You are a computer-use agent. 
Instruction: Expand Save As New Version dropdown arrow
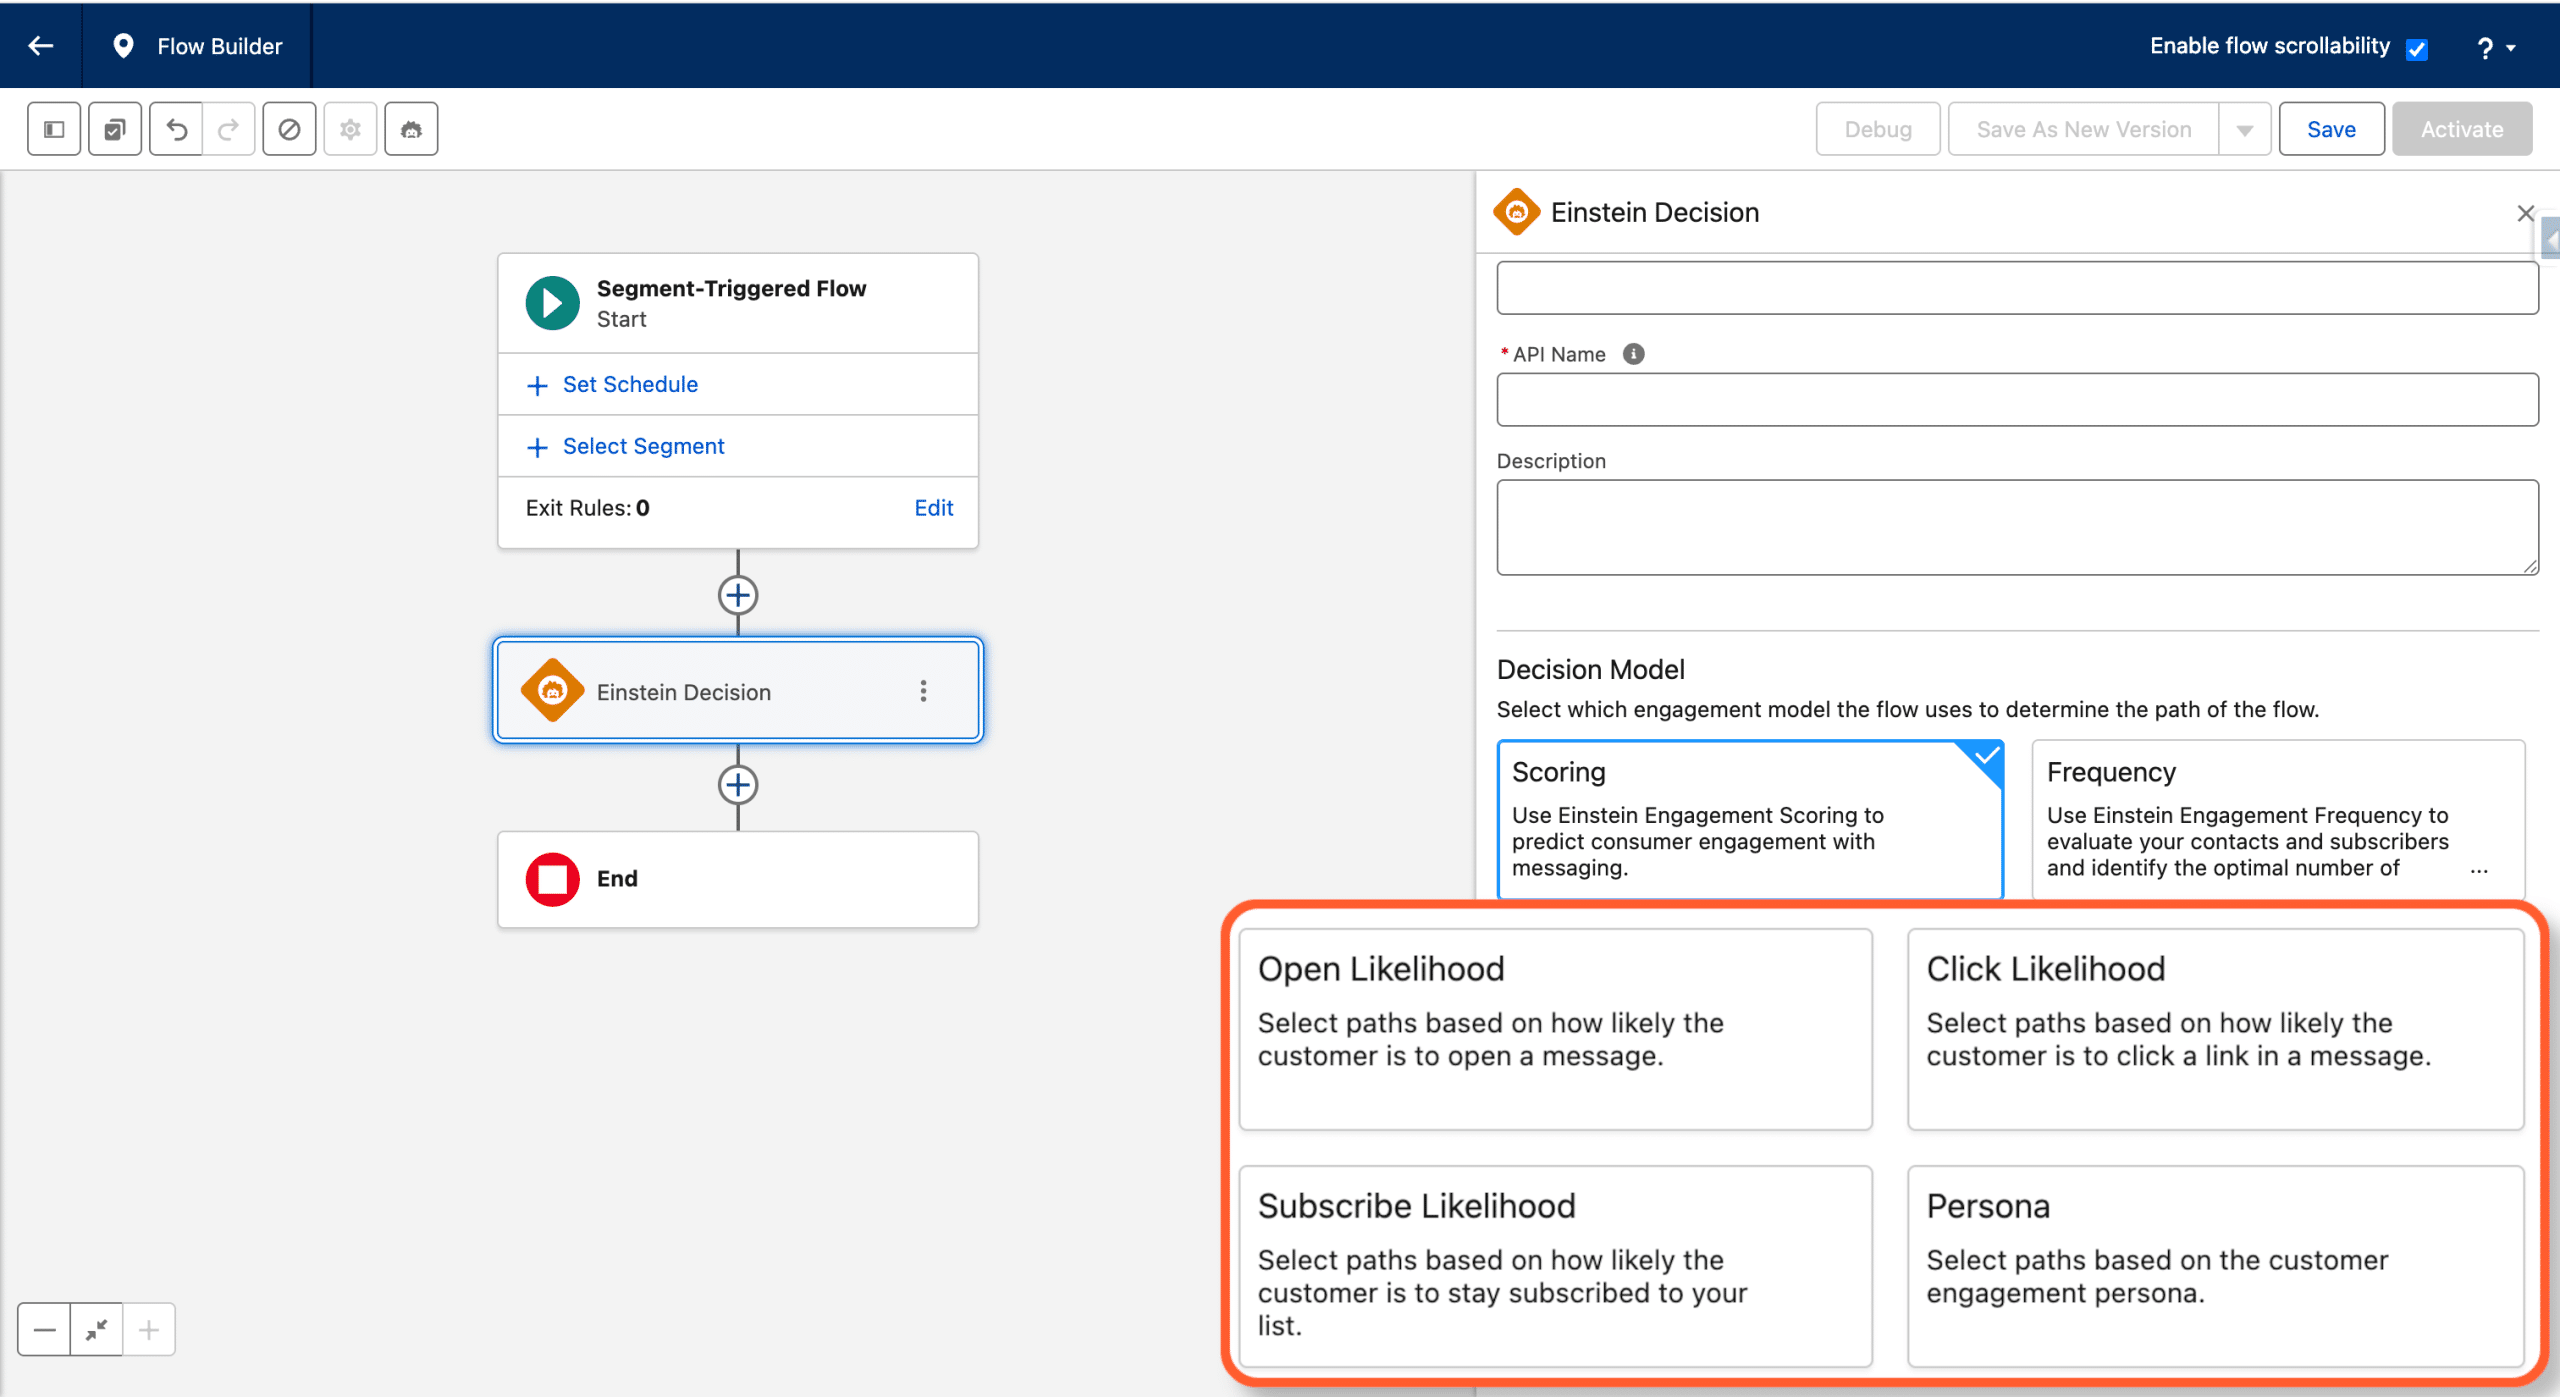pyautogui.click(x=2245, y=130)
